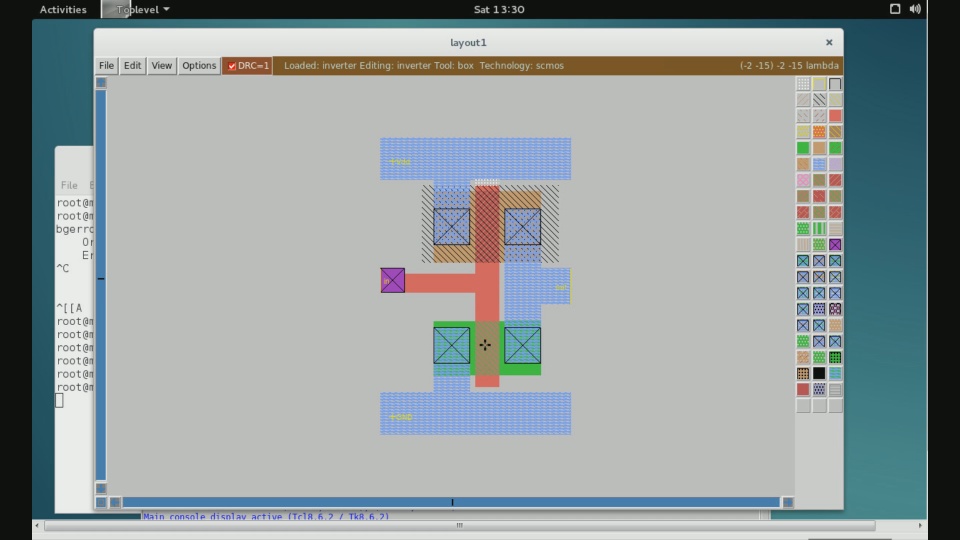Select the pink layer swatch in palette
This screenshot has width=960, height=540.
(x=803, y=180)
